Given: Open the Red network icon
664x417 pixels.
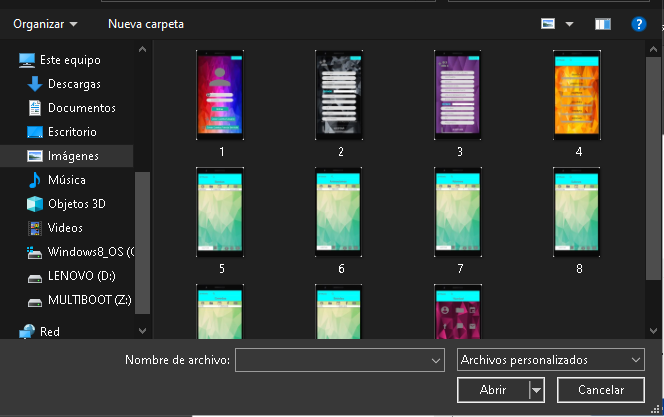Looking at the screenshot, I should [27, 331].
